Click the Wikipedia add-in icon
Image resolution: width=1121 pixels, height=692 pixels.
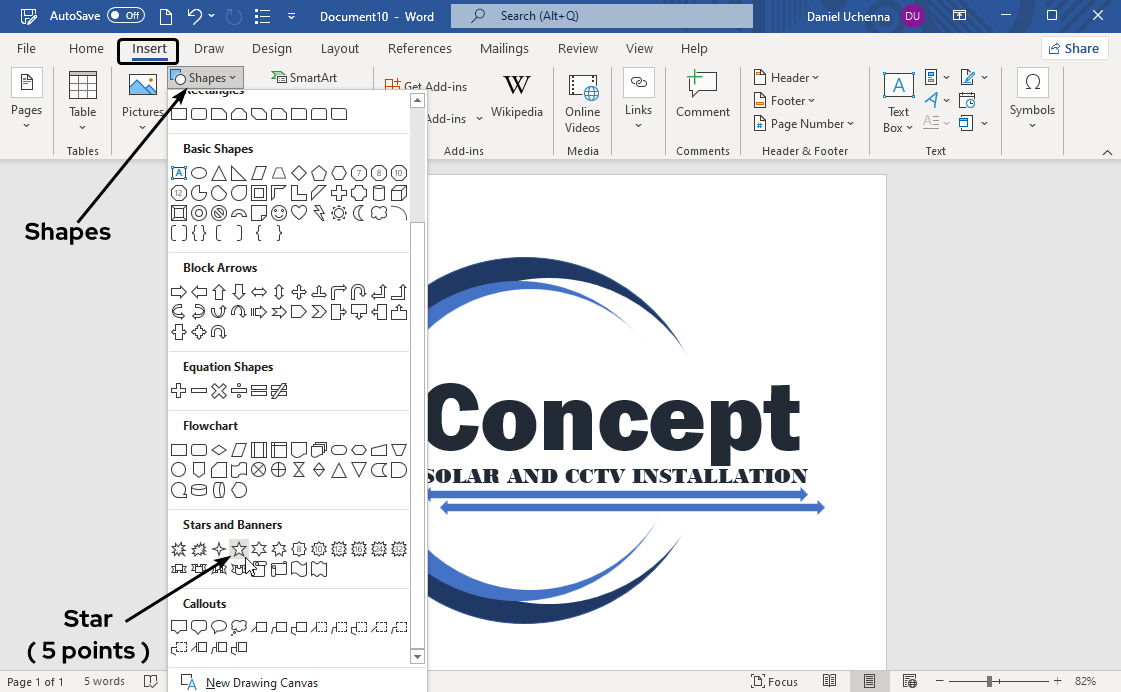click(x=517, y=95)
